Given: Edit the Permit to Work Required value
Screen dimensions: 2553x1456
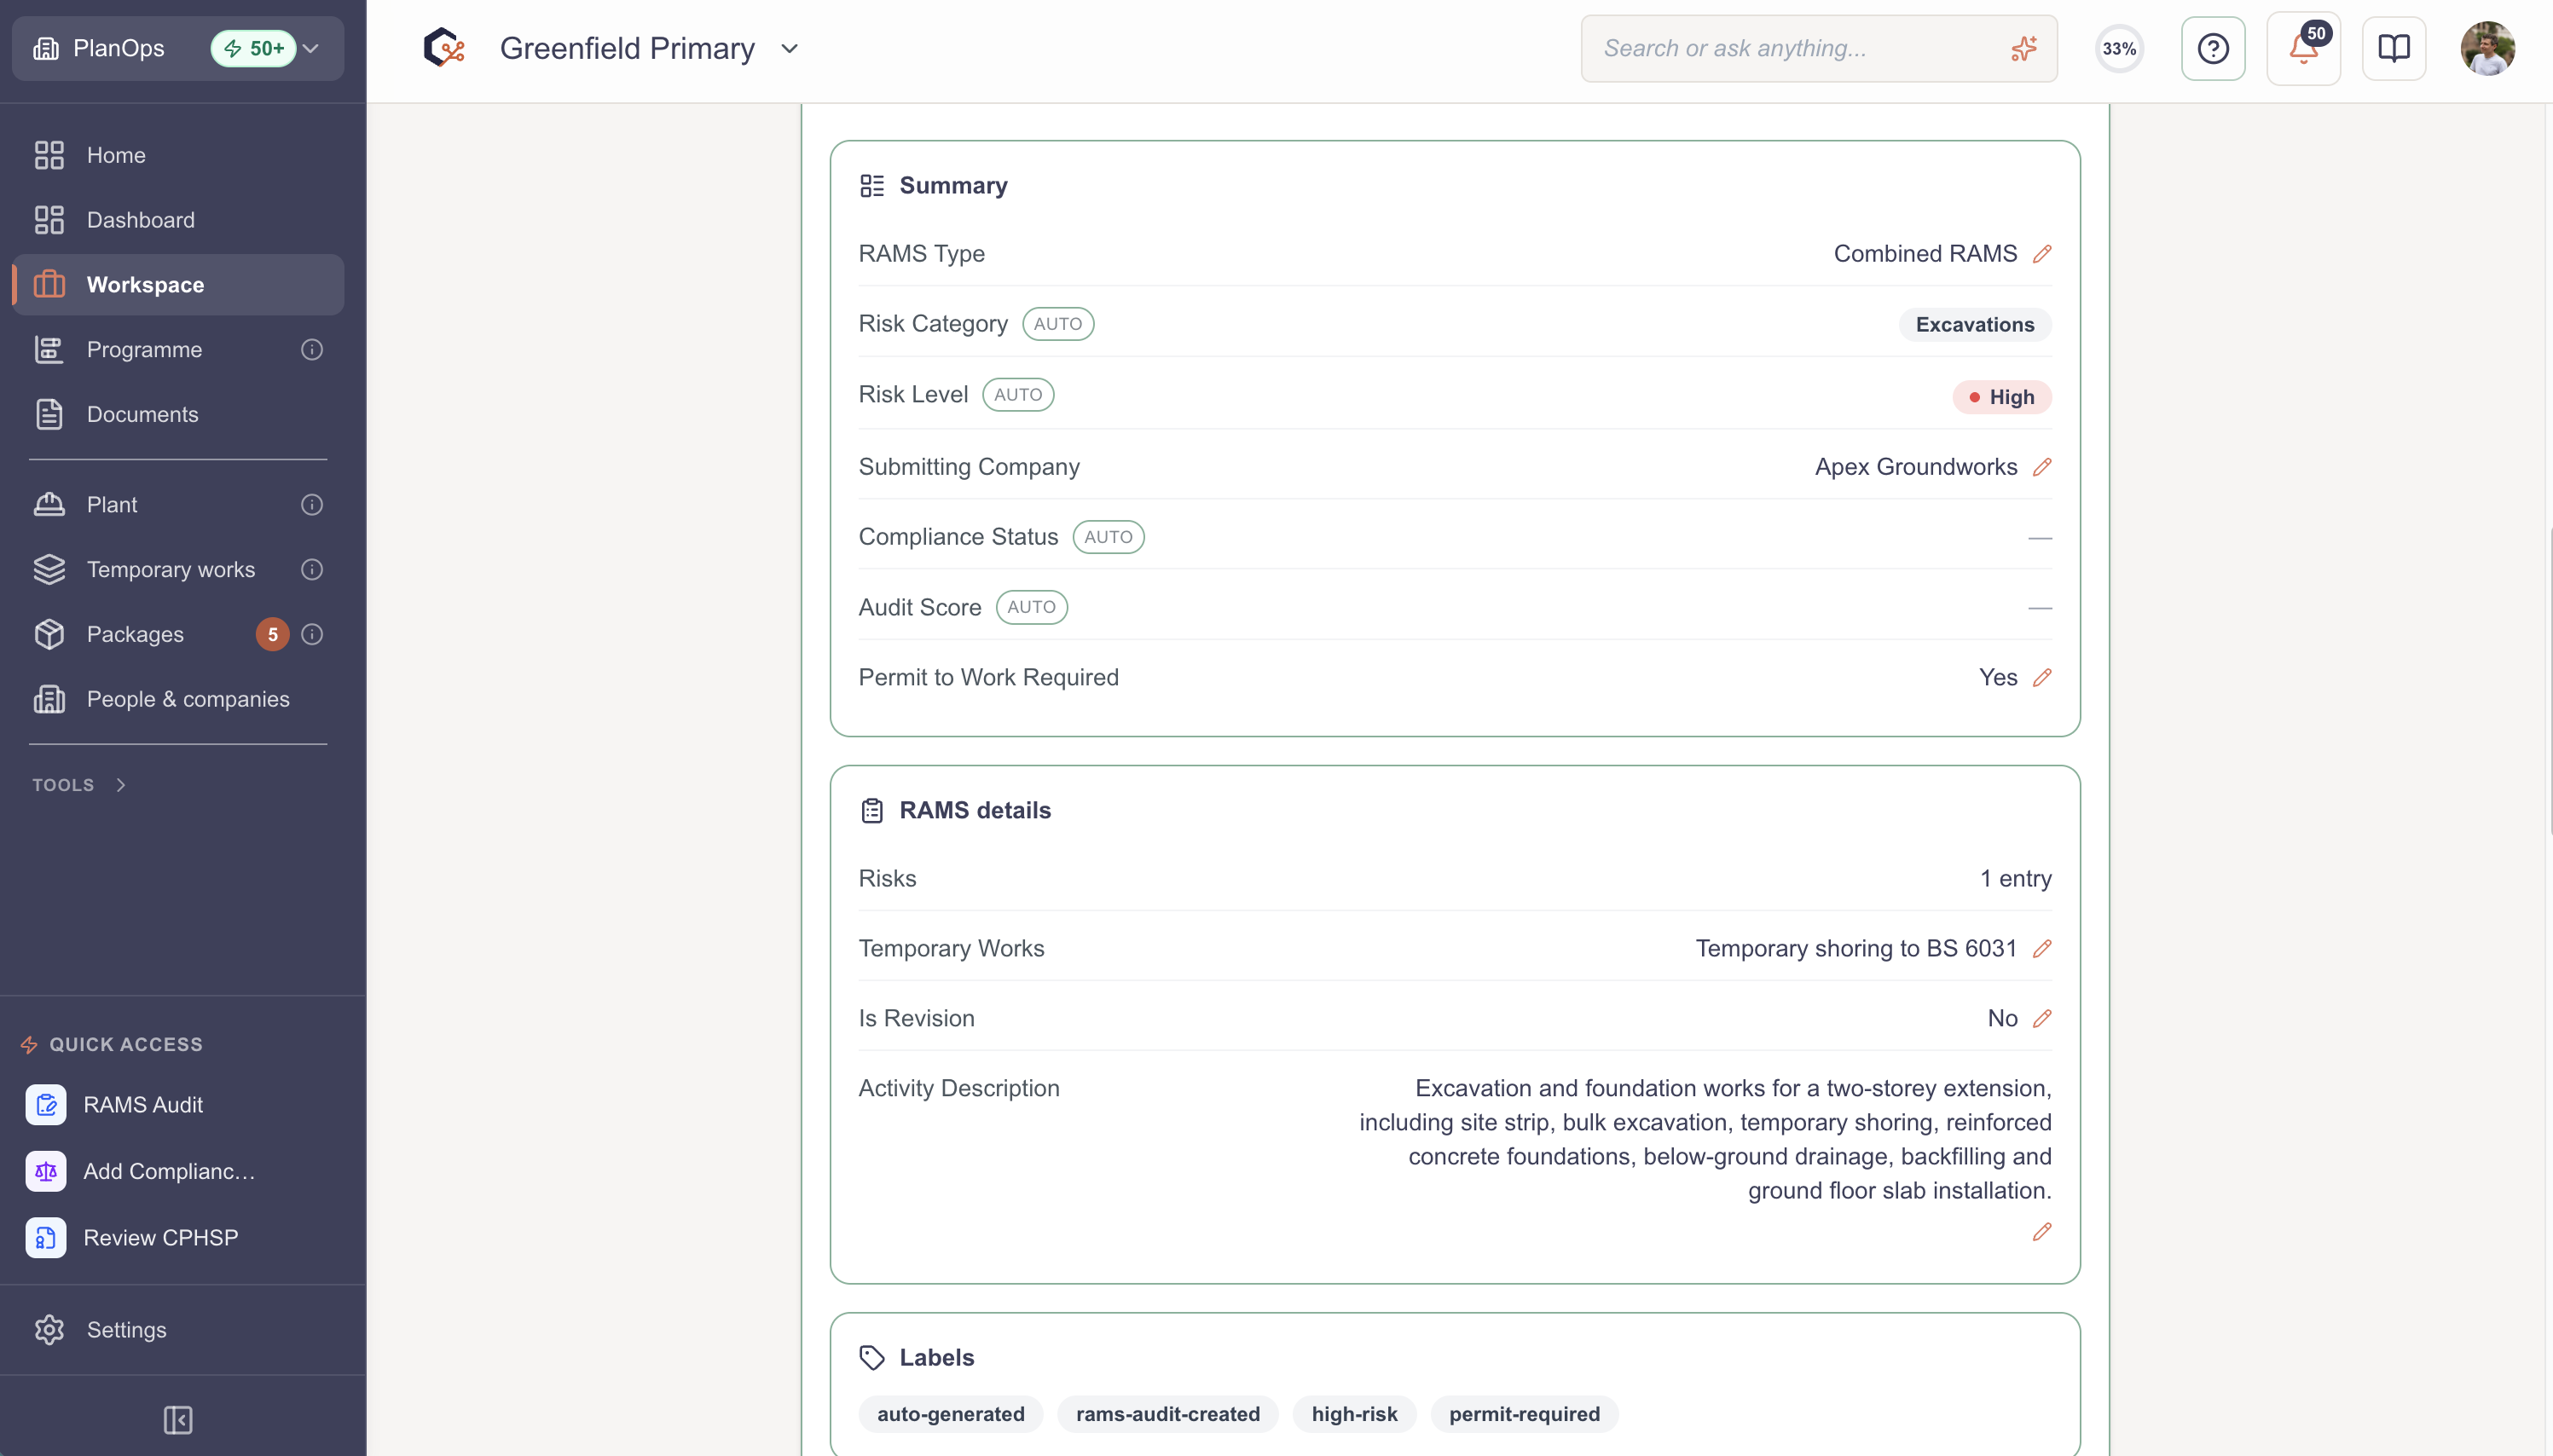Looking at the screenshot, I should click(x=2042, y=677).
